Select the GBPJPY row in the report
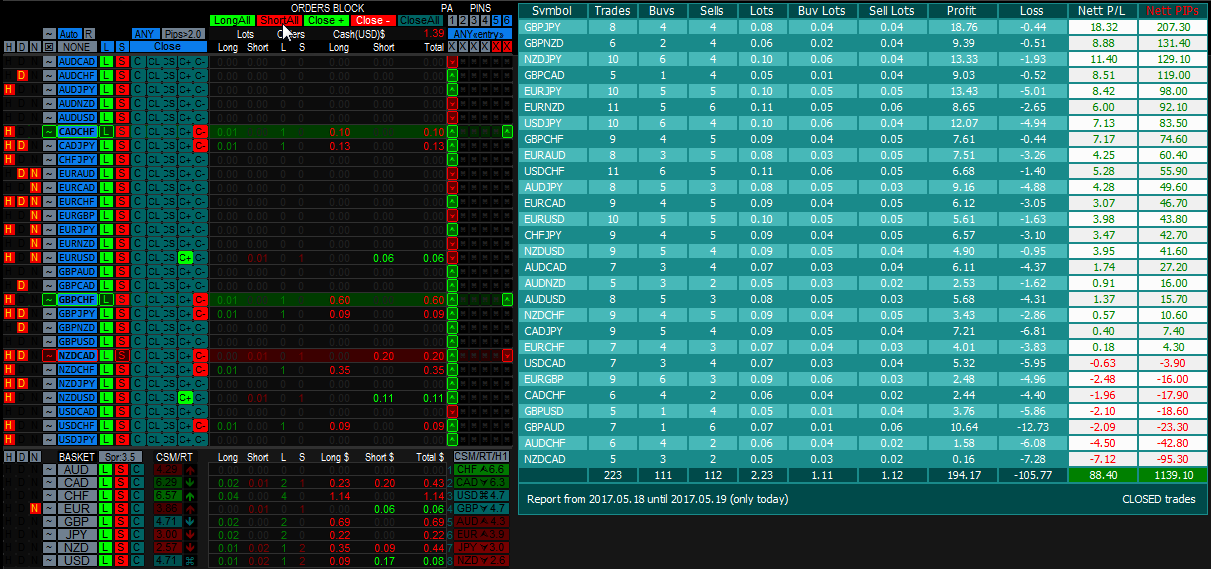The width and height of the screenshot is (1211, 569). coord(863,27)
